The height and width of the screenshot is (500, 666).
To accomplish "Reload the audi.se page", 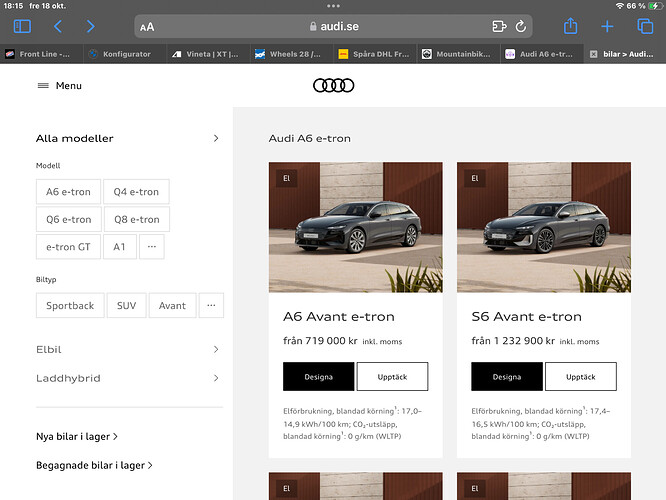I will [521, 26].
